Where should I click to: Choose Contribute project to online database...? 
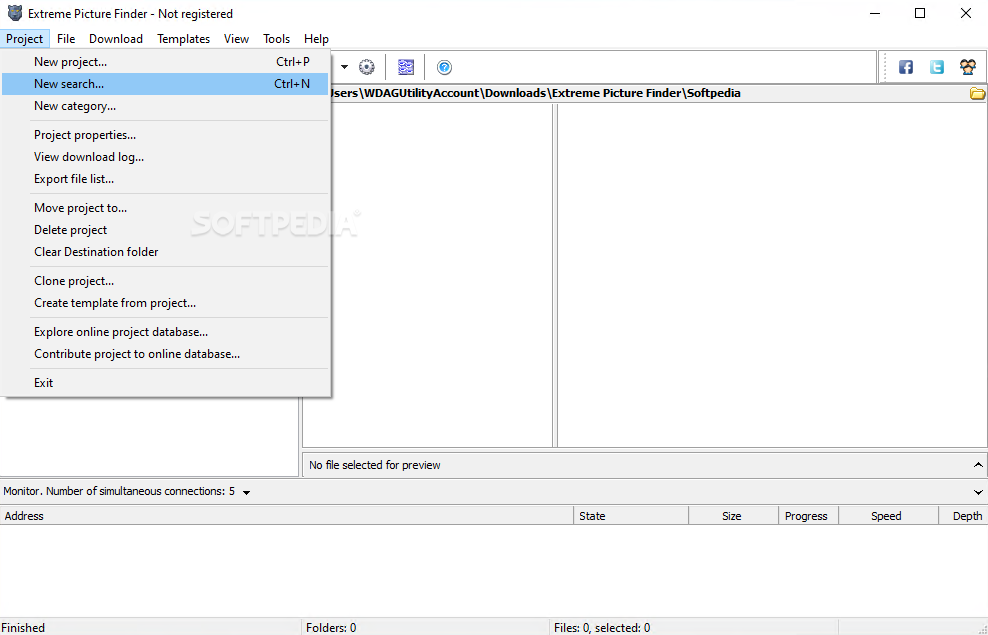click(165, 354)
